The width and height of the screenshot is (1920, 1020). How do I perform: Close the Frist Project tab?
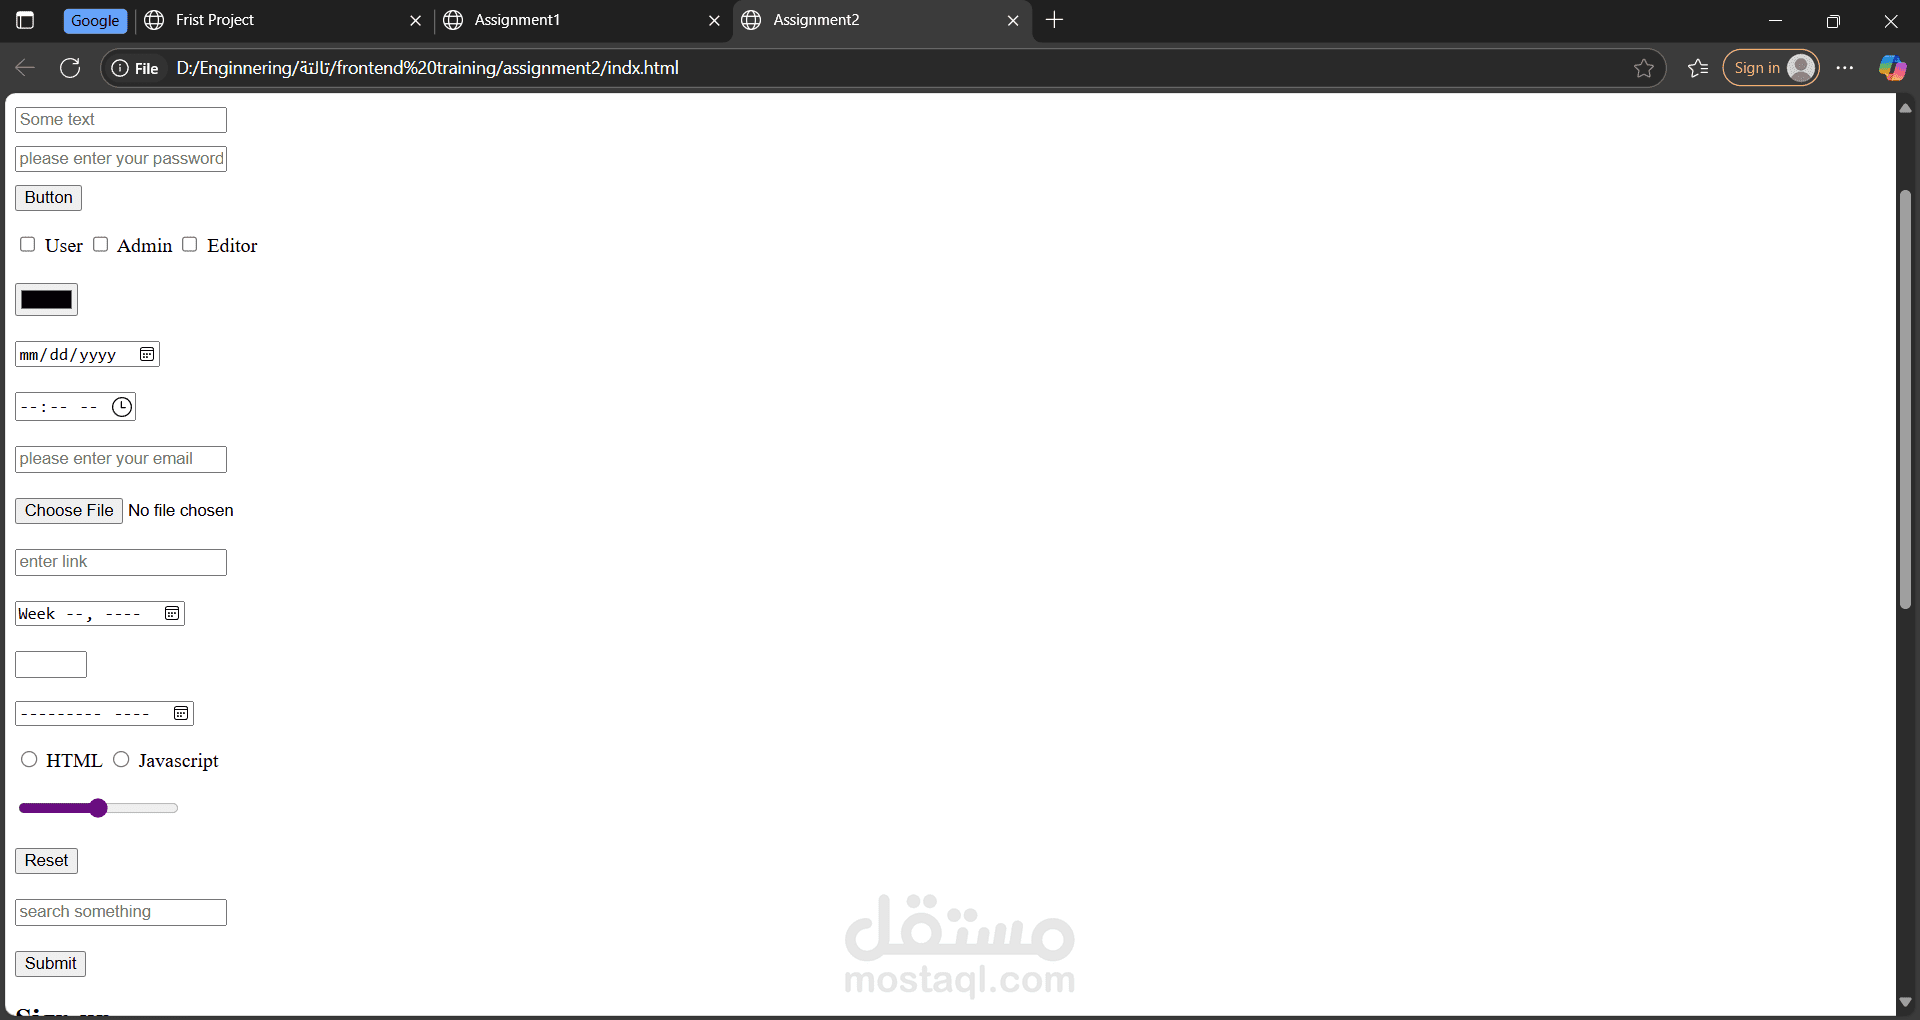[x=416, y=20]
